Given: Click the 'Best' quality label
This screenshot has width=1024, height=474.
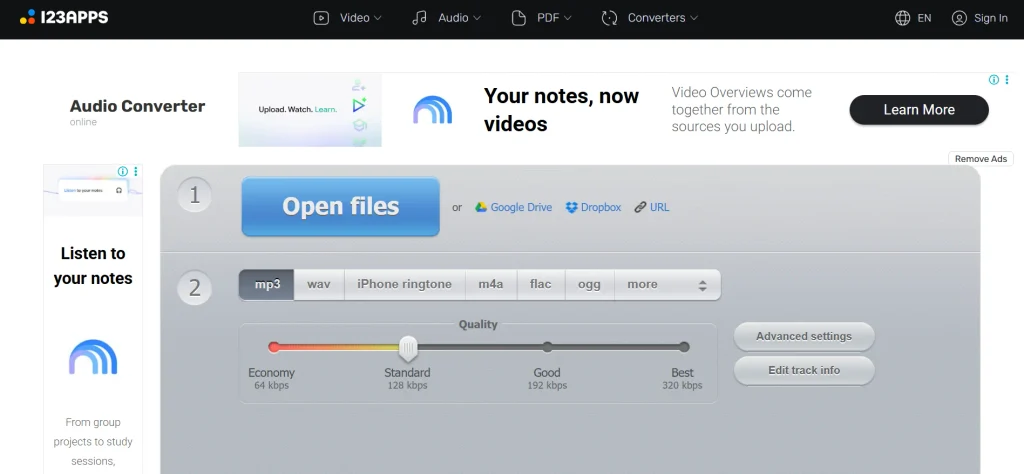Looking at the screenshot, I should [x=682, y=373].
